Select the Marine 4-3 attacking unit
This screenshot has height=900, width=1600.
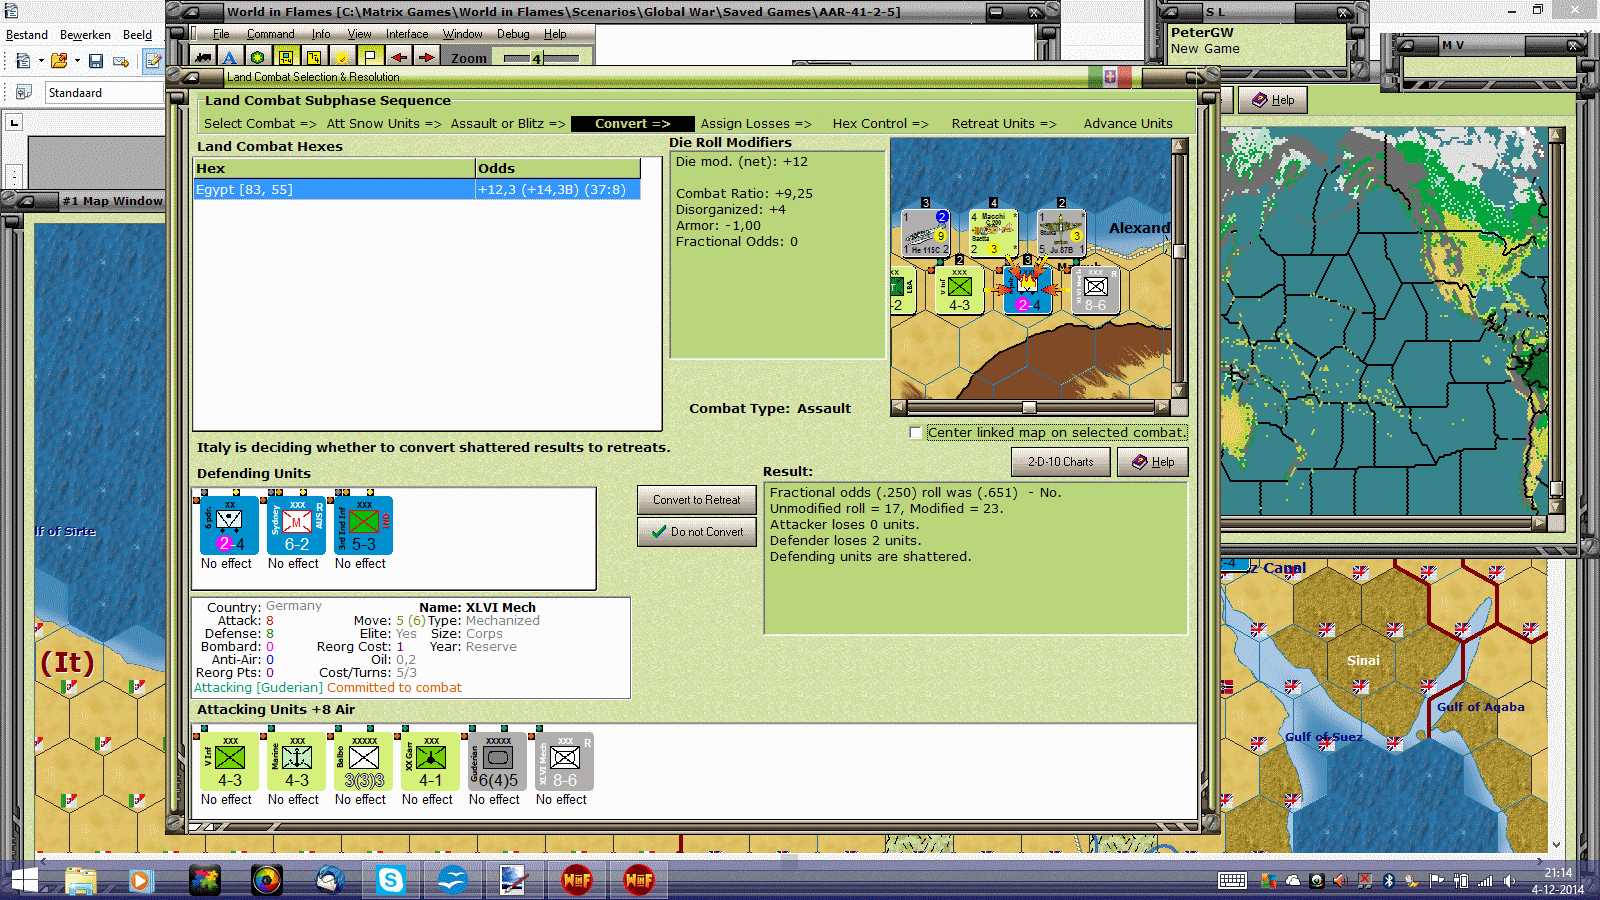tap(296, 761)
